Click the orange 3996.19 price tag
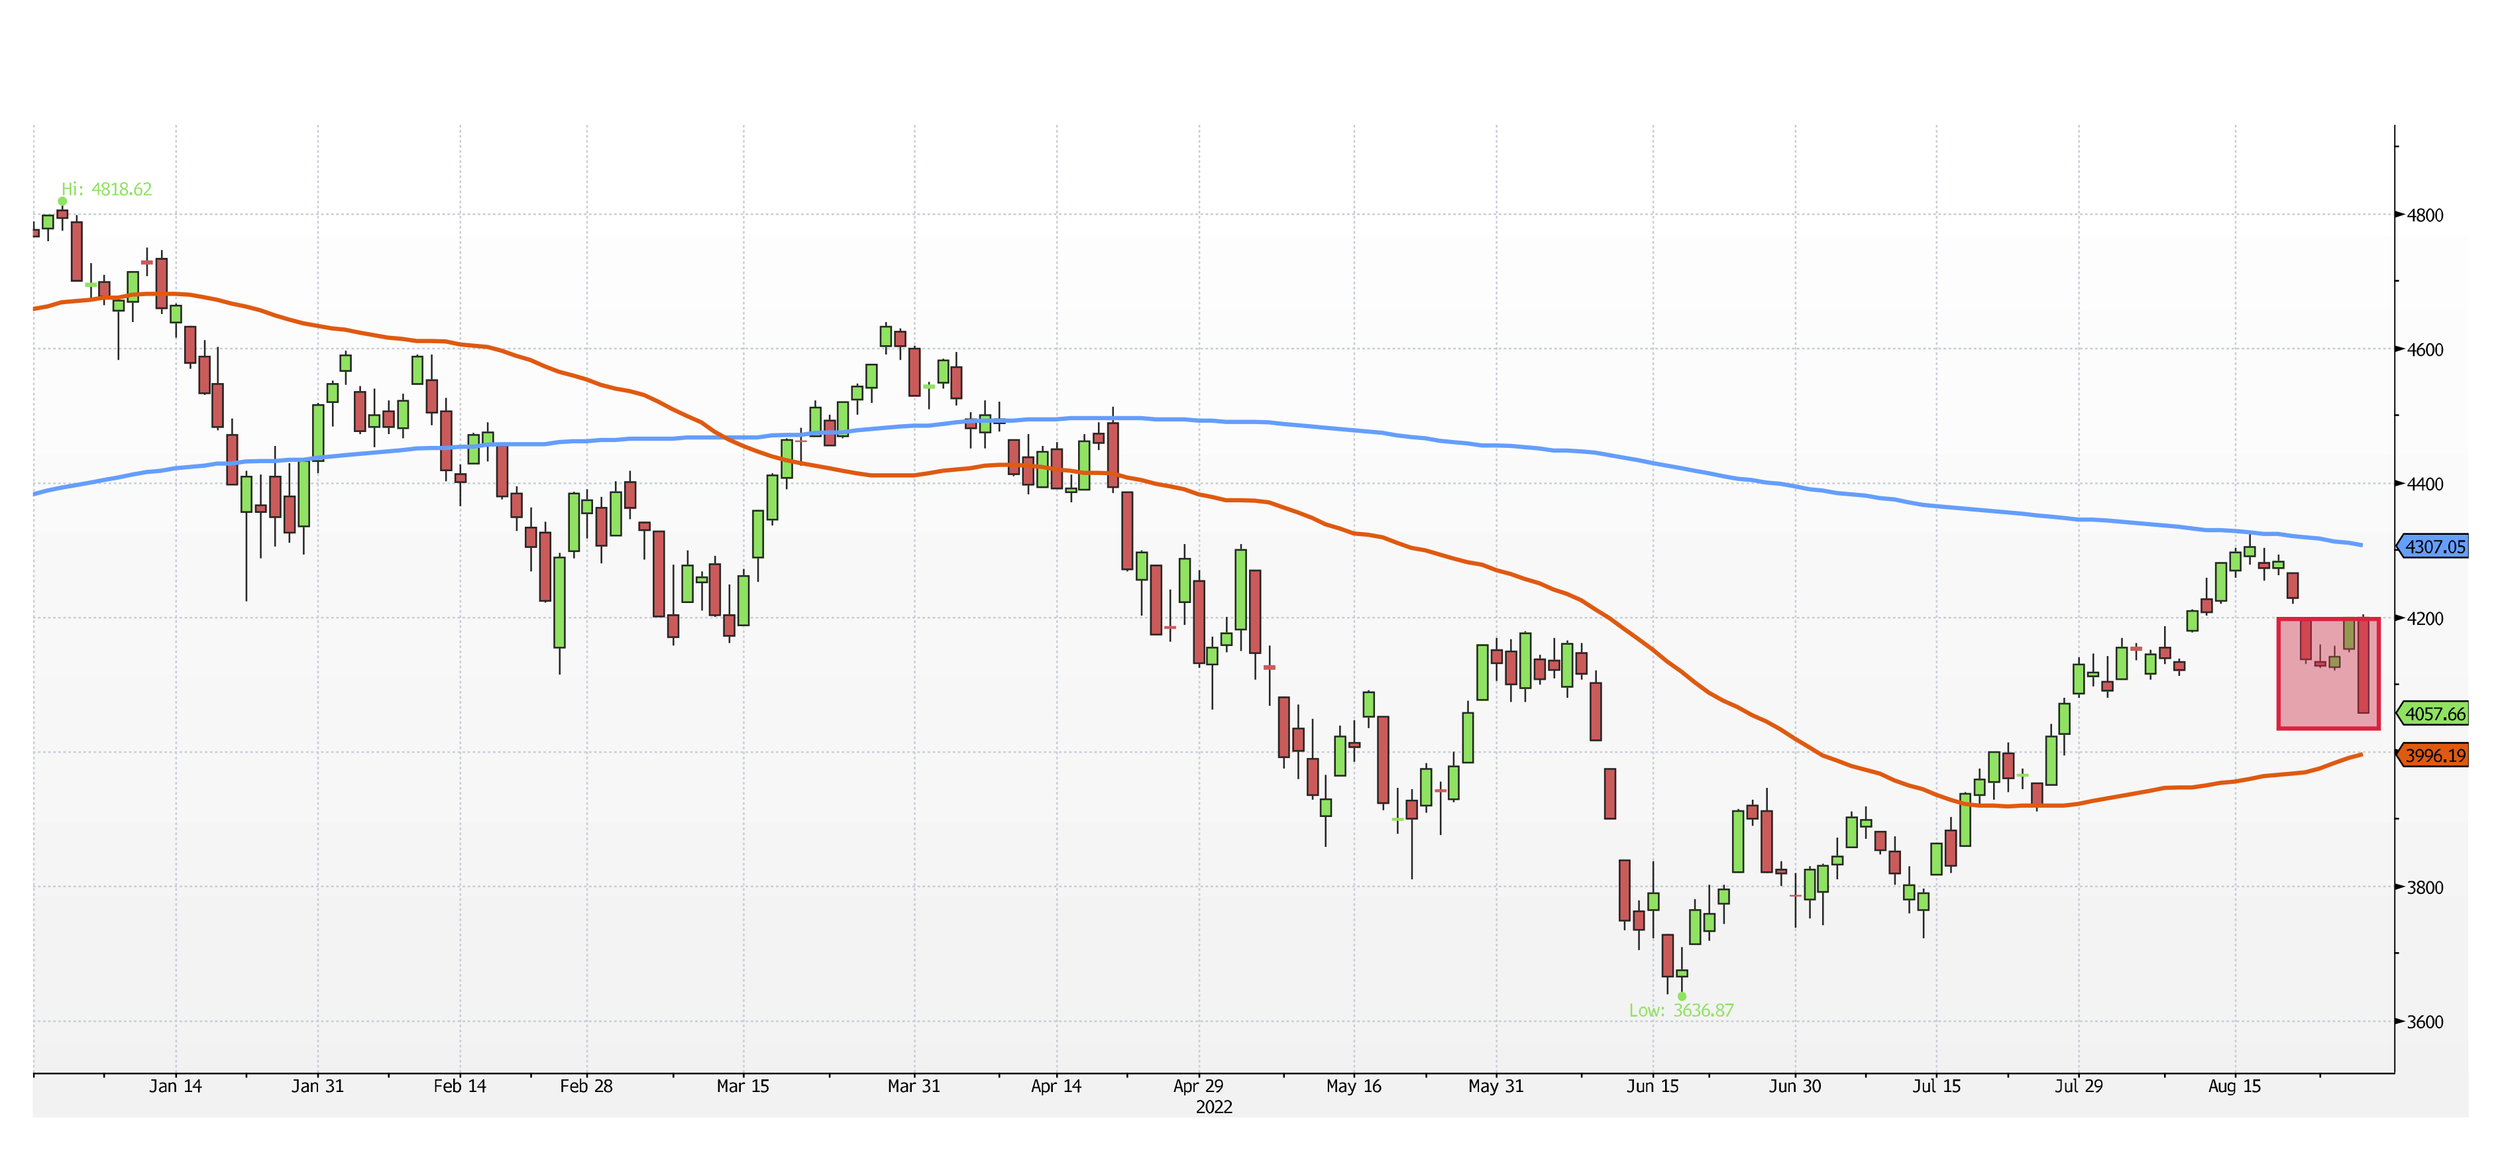Viewport: 2500px width, 1149px height. click(x=2434, y=756)
